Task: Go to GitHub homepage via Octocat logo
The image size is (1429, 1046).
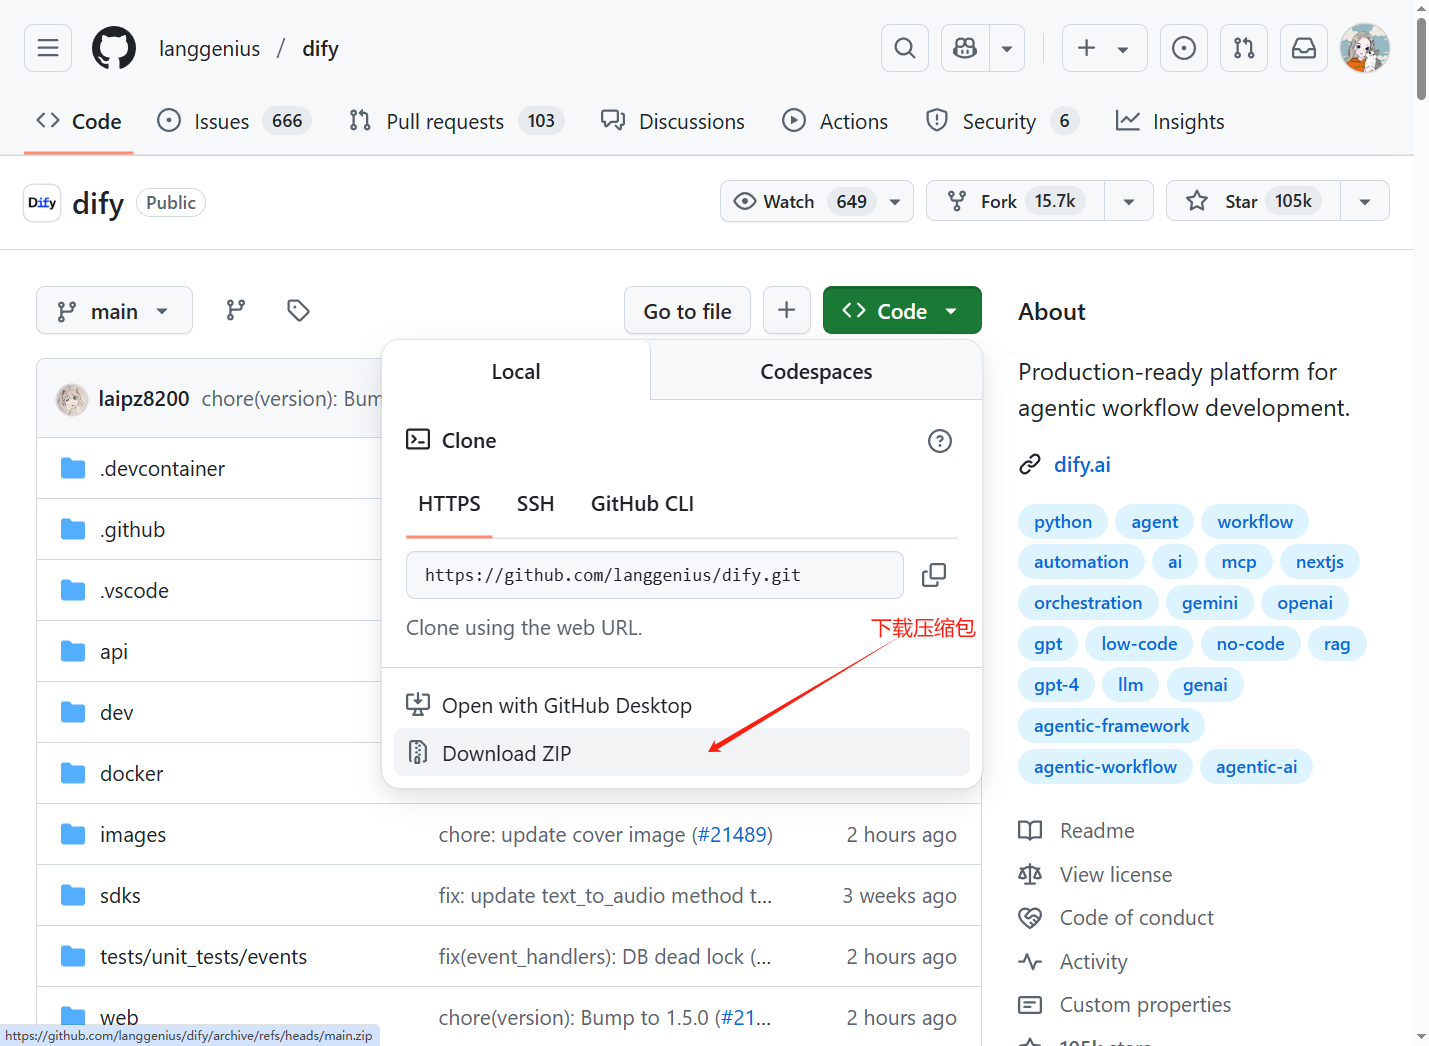Action: 114,48
